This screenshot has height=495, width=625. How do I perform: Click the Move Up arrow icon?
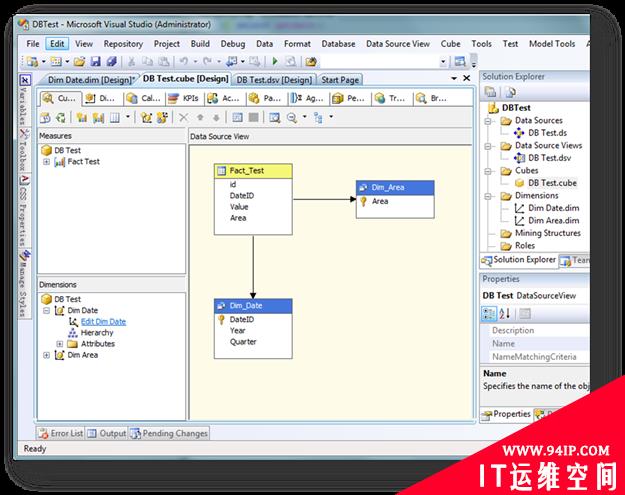click(200, 117)
